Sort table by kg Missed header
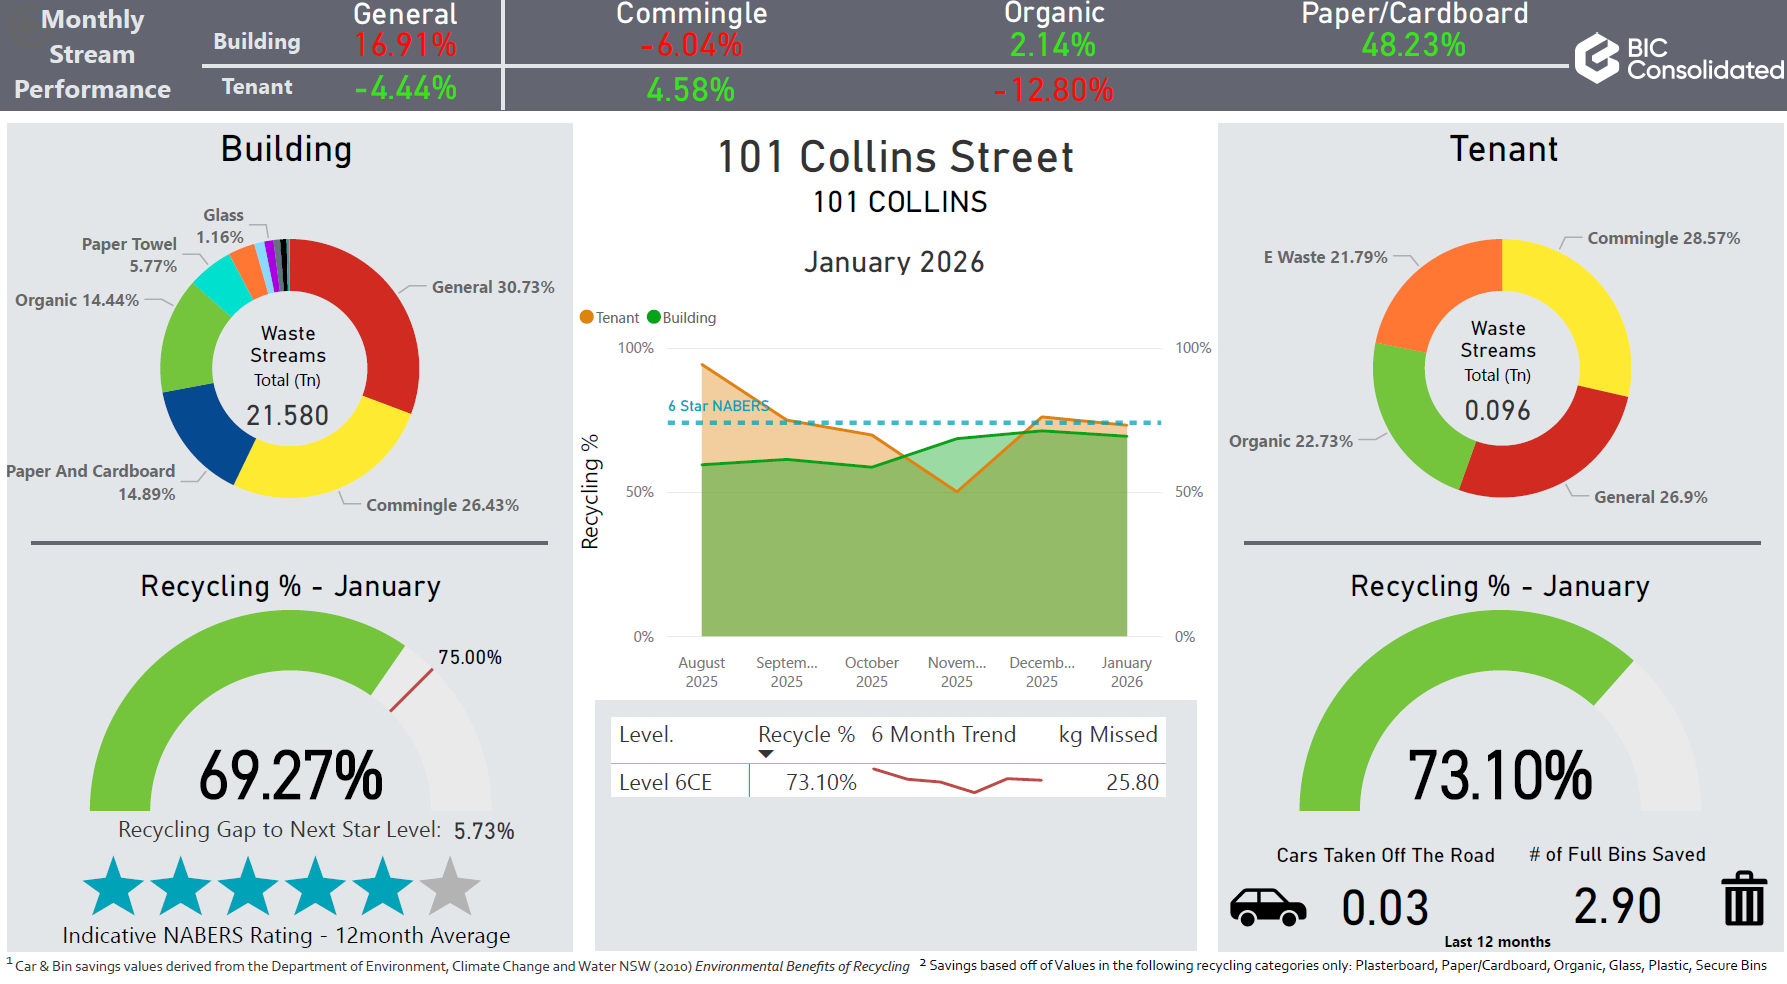This screenshot has width=1787, height=984. point(1107,735)
